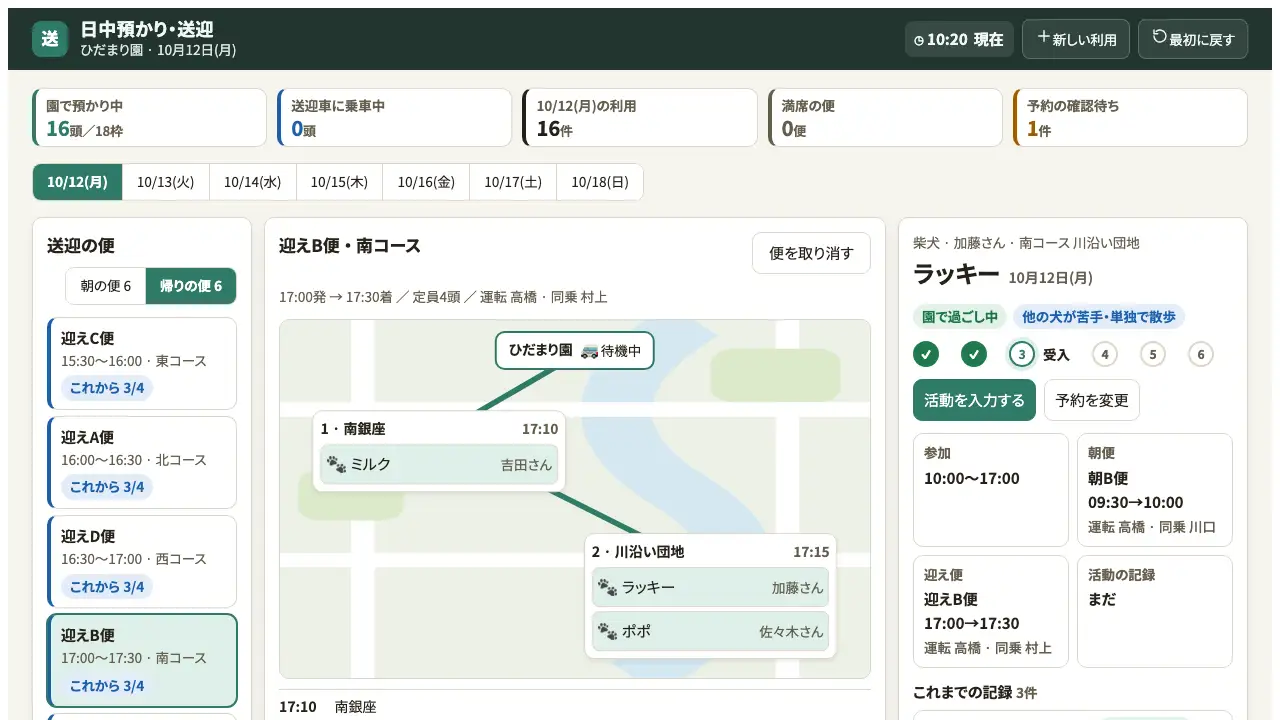The height and width of the screenshot is (720, 1280).
Task: Click the 園で預かり中 summary card
Action: click(x=150, y=118)
